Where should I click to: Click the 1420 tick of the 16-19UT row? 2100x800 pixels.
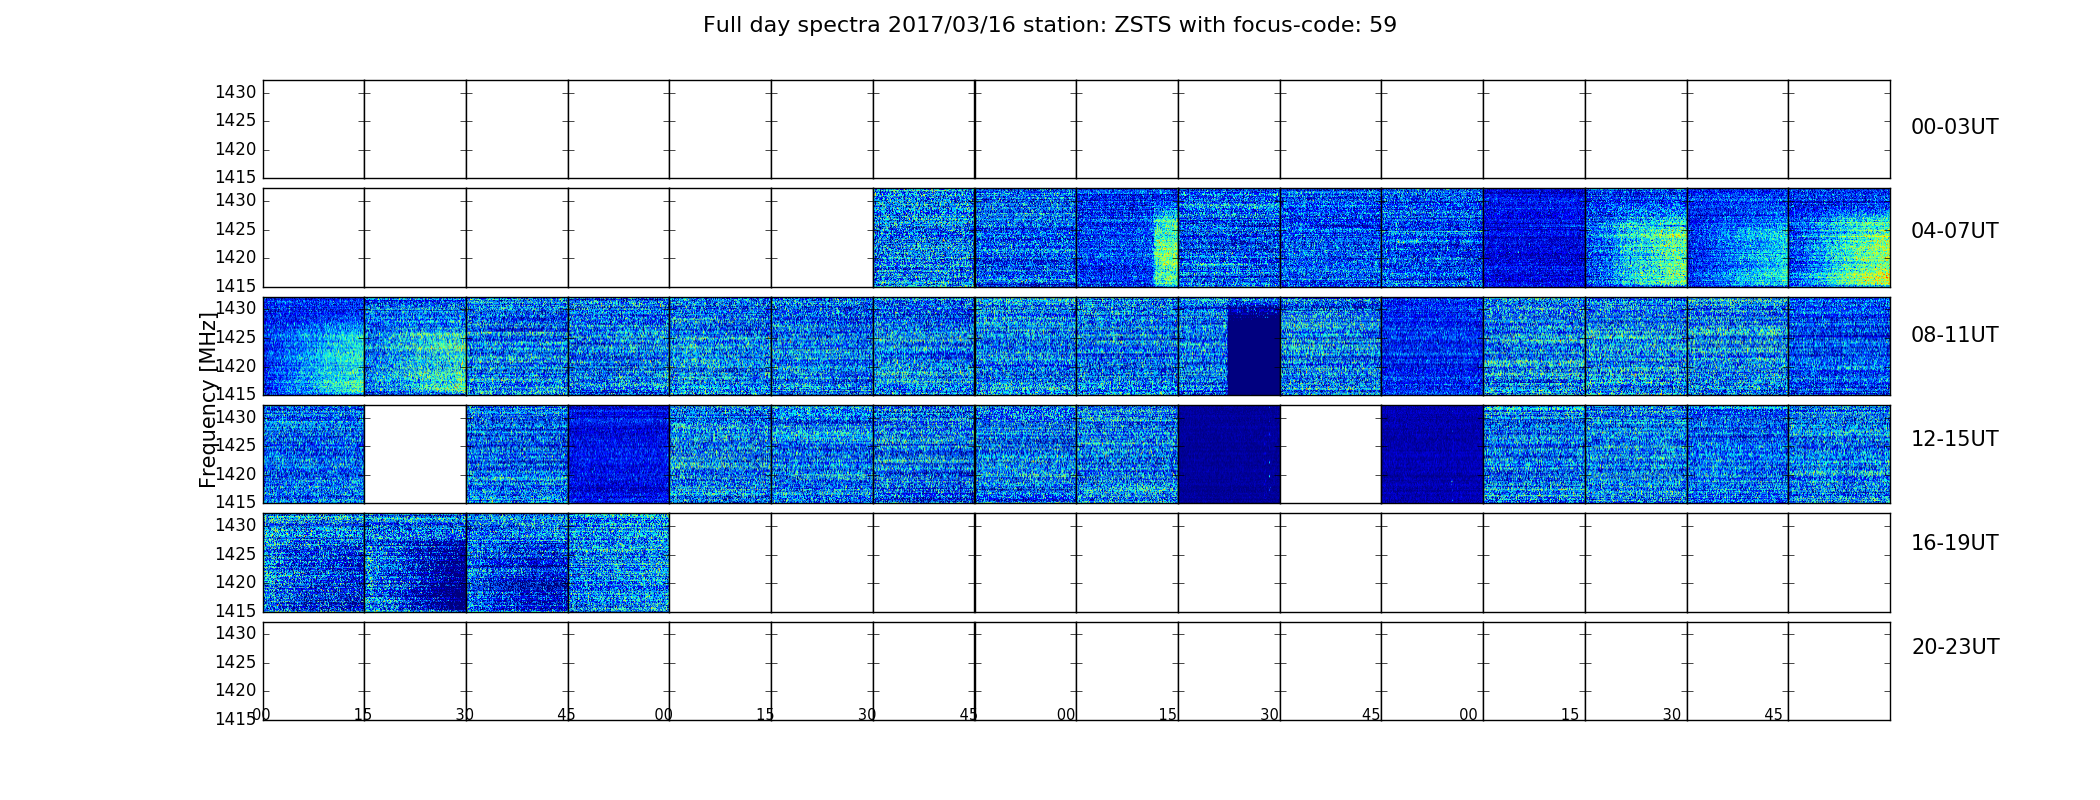[x=236, y=582]
